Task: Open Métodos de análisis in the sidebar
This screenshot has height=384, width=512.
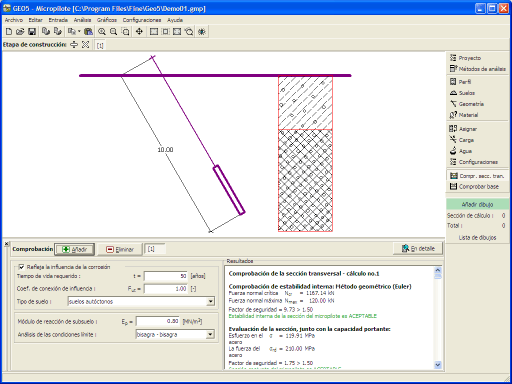Action: click(x=477, y=69)
